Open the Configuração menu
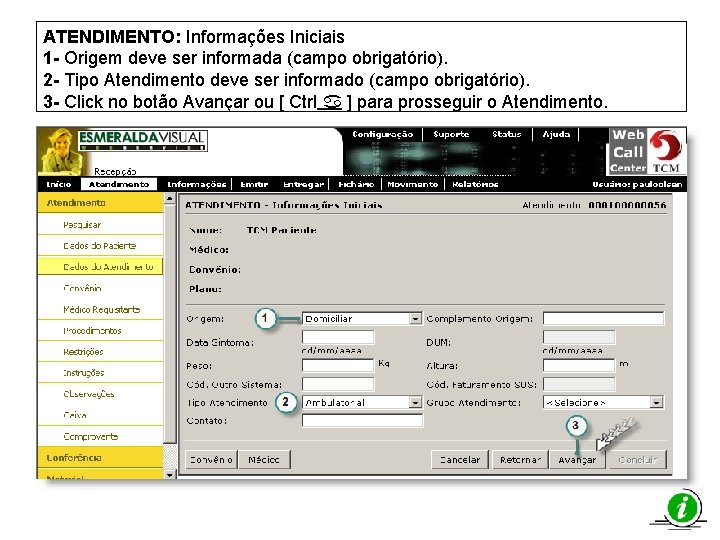The image size is (720, 540). coord(382,134)
